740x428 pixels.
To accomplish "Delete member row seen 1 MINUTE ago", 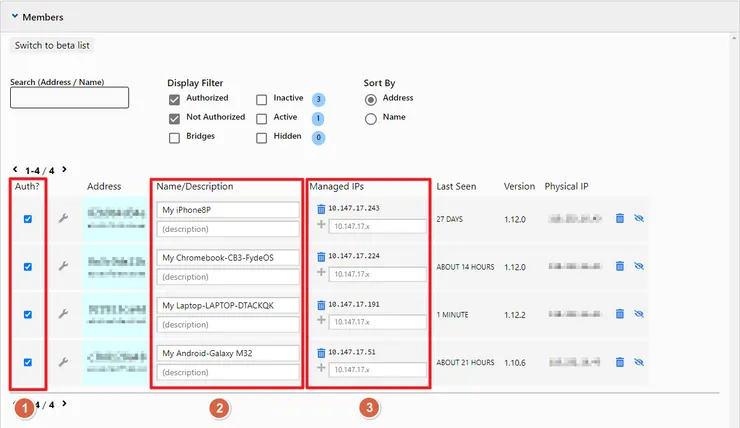I will (x=620, y=314).
